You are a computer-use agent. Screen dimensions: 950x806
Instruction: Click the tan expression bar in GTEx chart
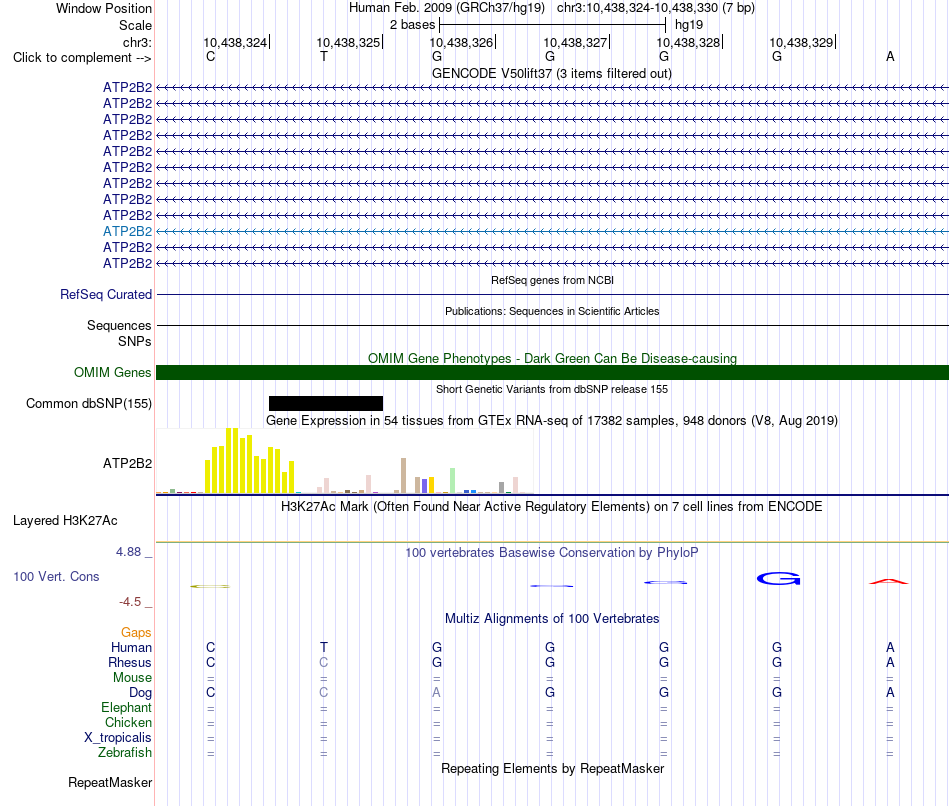click(x=404, y=476)
